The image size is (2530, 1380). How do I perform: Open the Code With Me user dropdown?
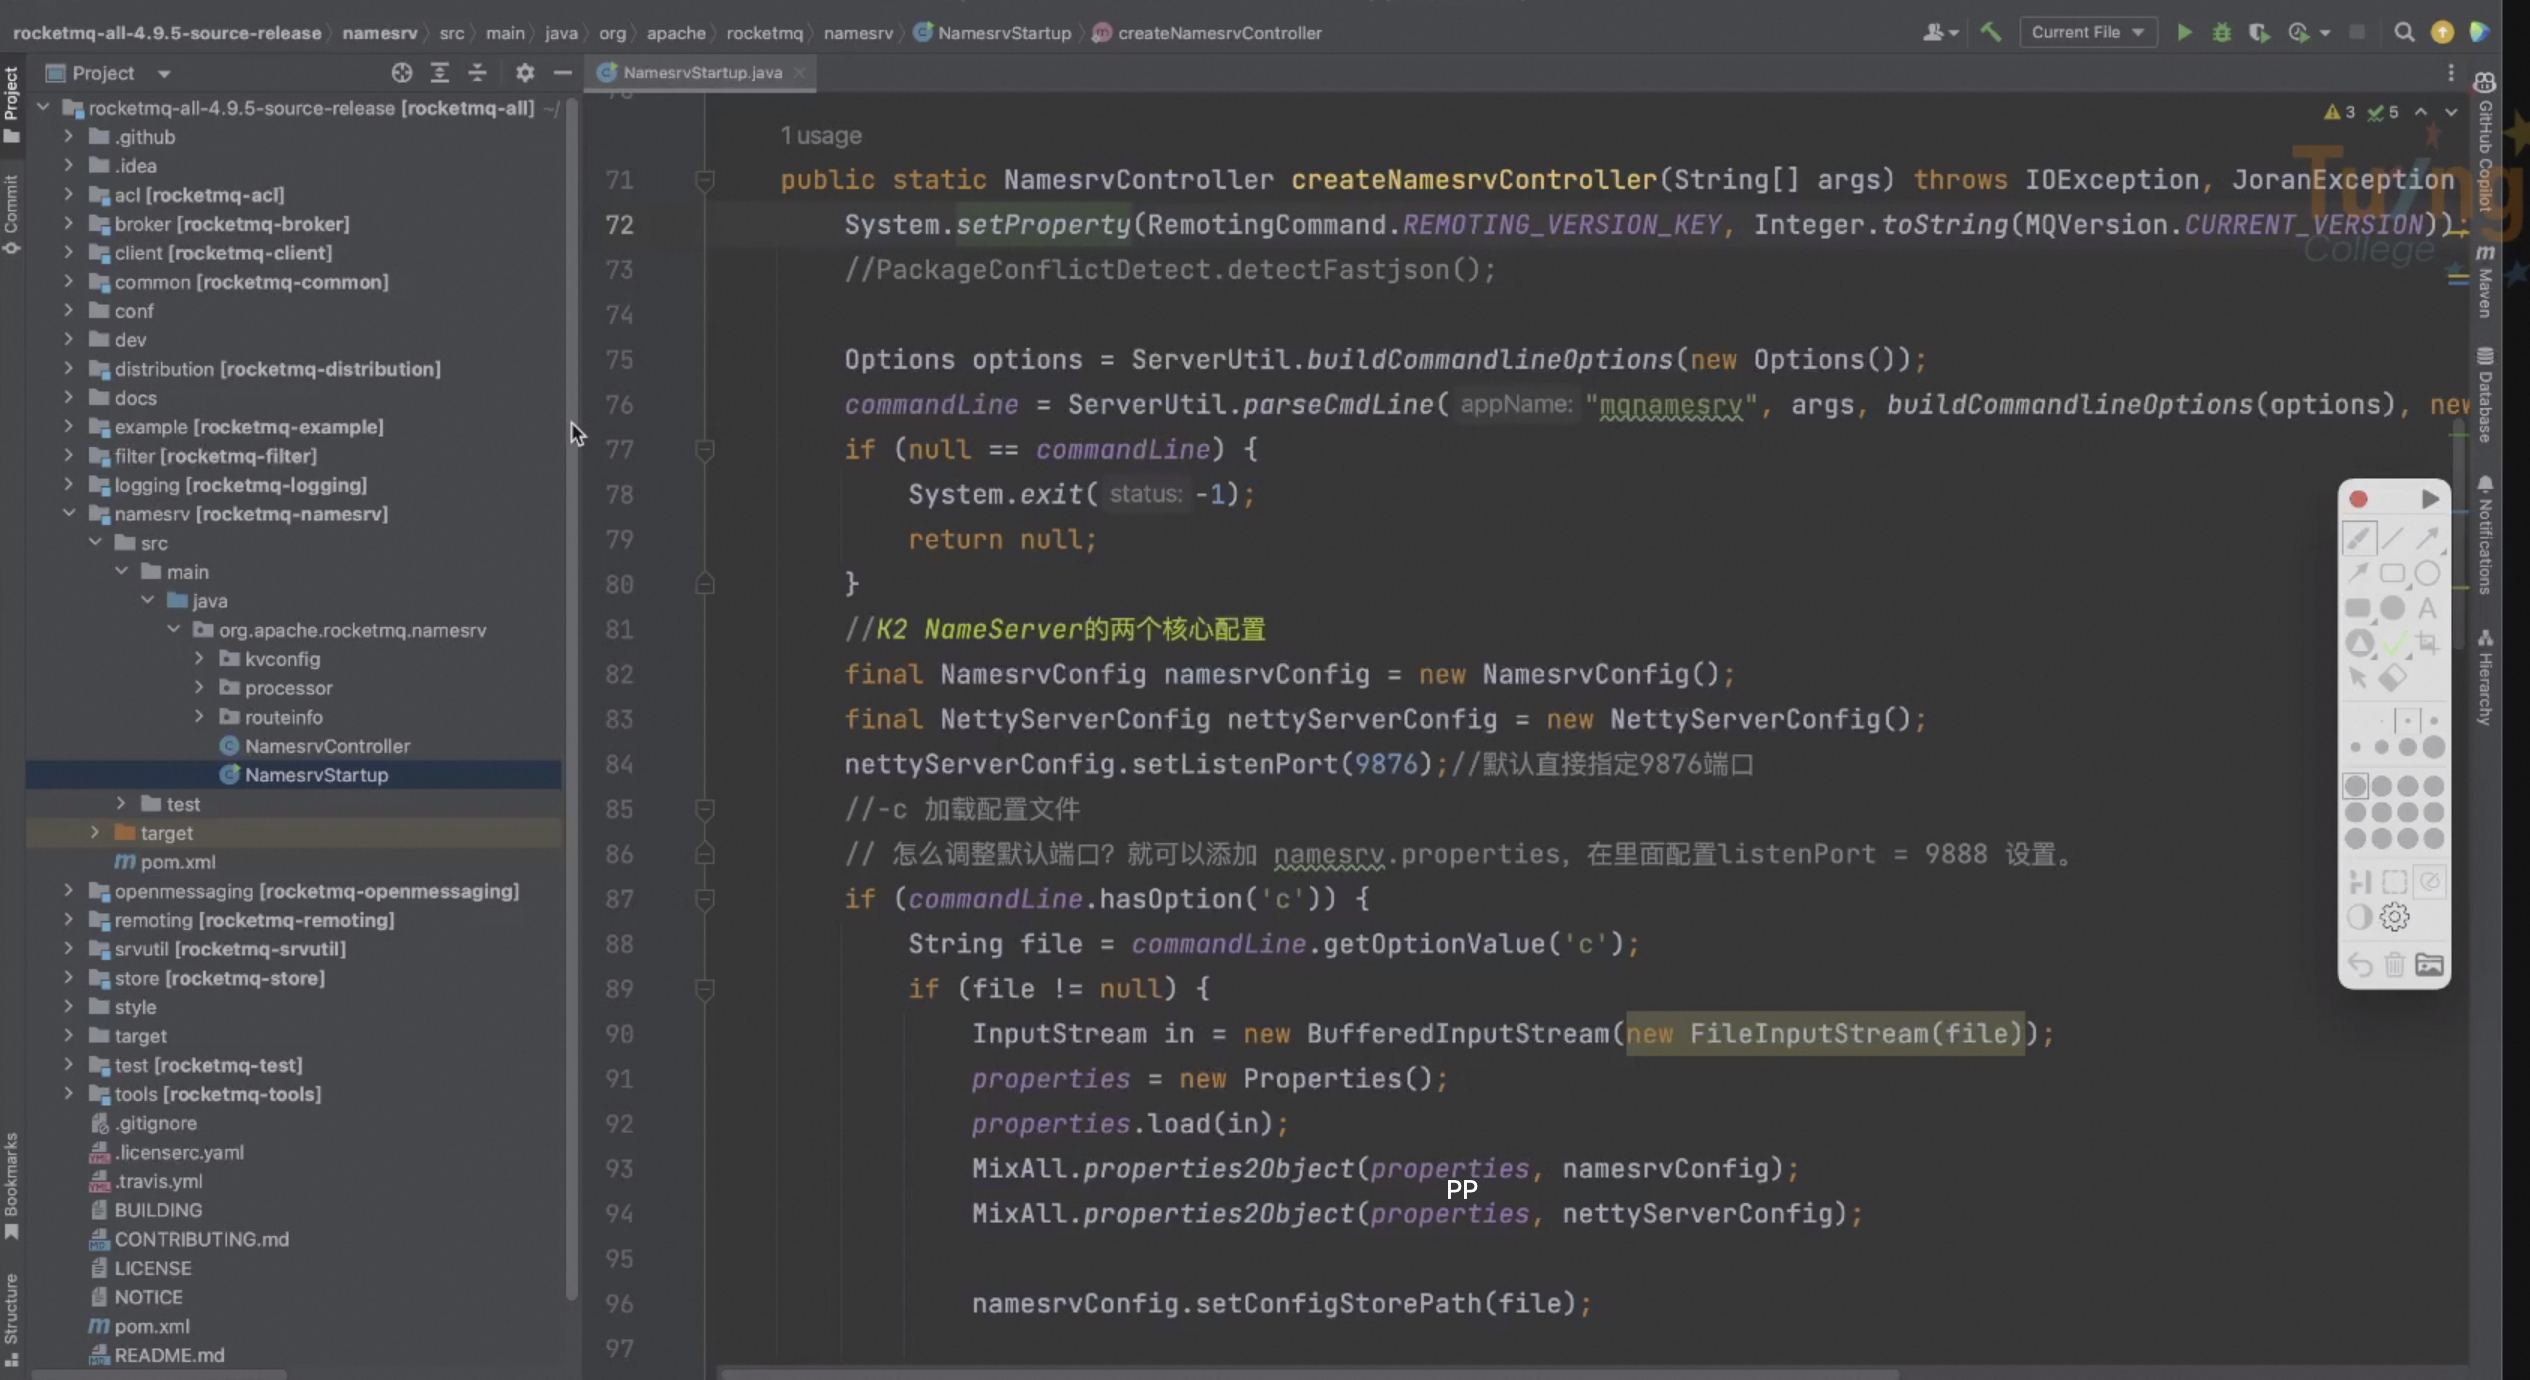pyautogui.click(x=1940, y=32)
